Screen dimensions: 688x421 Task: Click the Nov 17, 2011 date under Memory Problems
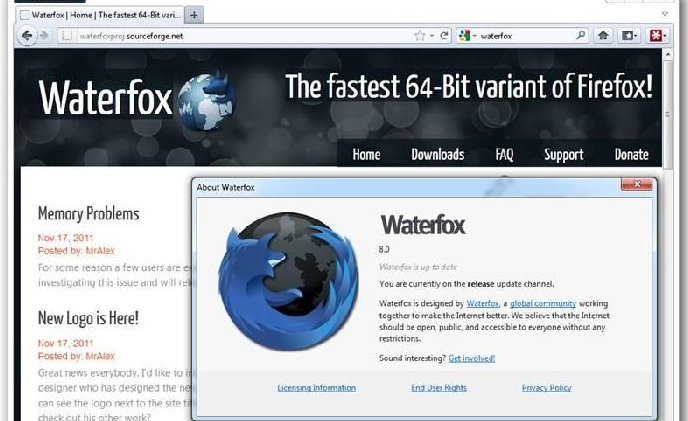(x=65, y=238)
